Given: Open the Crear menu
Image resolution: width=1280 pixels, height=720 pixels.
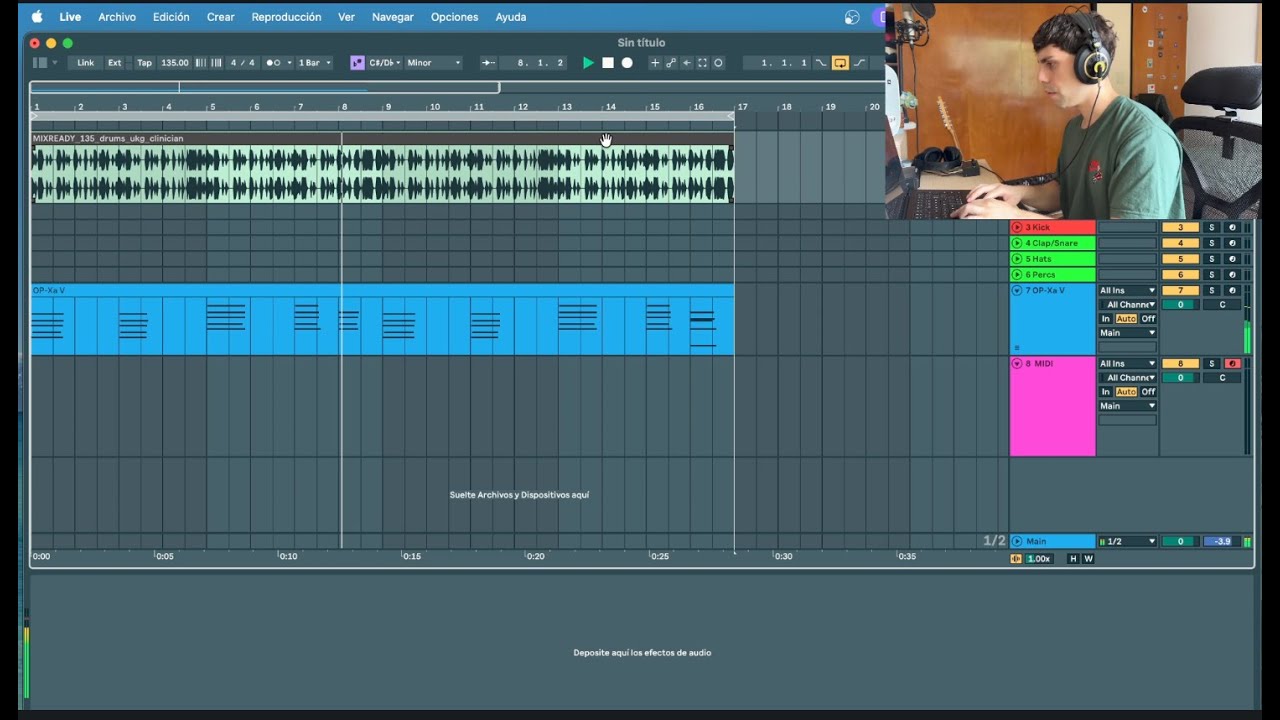Looking at the screenshot, I should point(220,17).
